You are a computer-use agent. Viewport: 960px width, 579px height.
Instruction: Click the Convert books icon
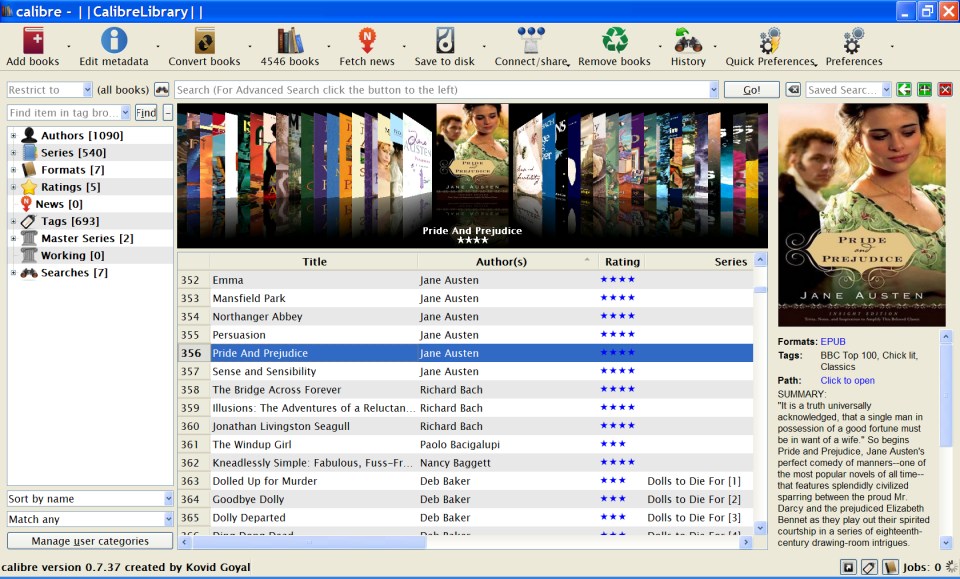click(x=204, y=41)
